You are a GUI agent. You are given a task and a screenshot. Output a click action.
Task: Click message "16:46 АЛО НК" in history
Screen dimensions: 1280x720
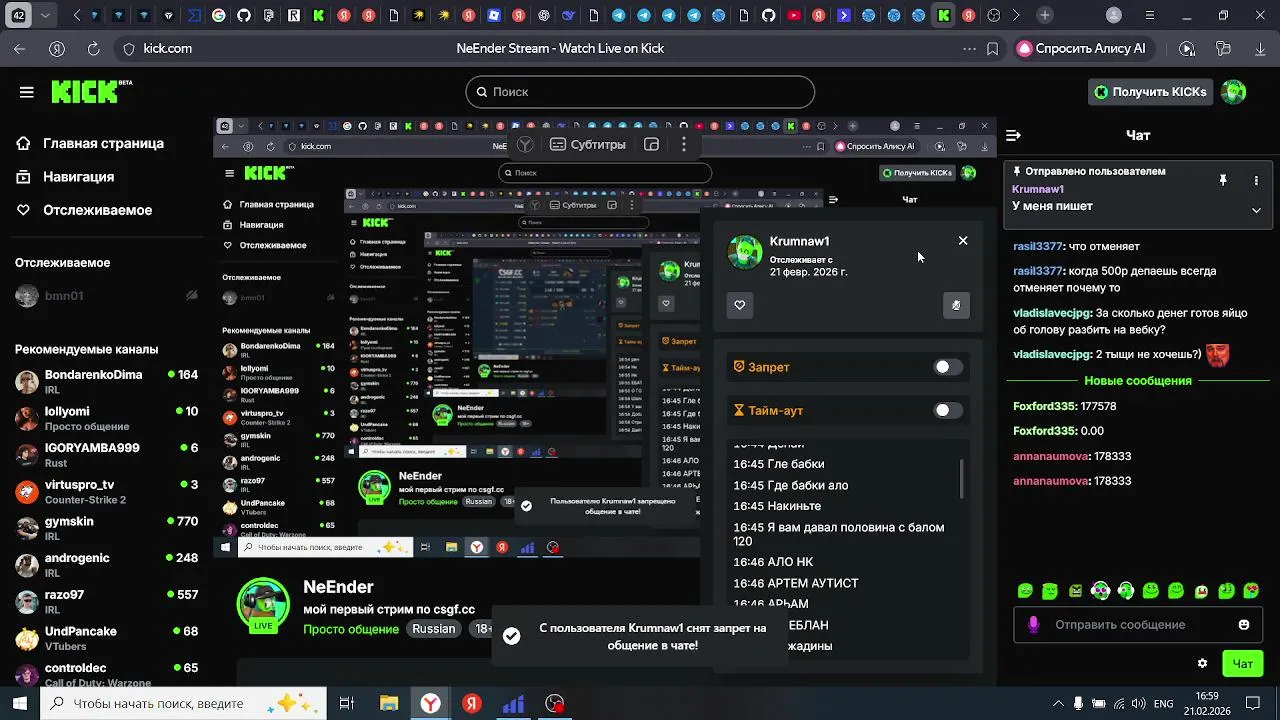click(773, 562)
